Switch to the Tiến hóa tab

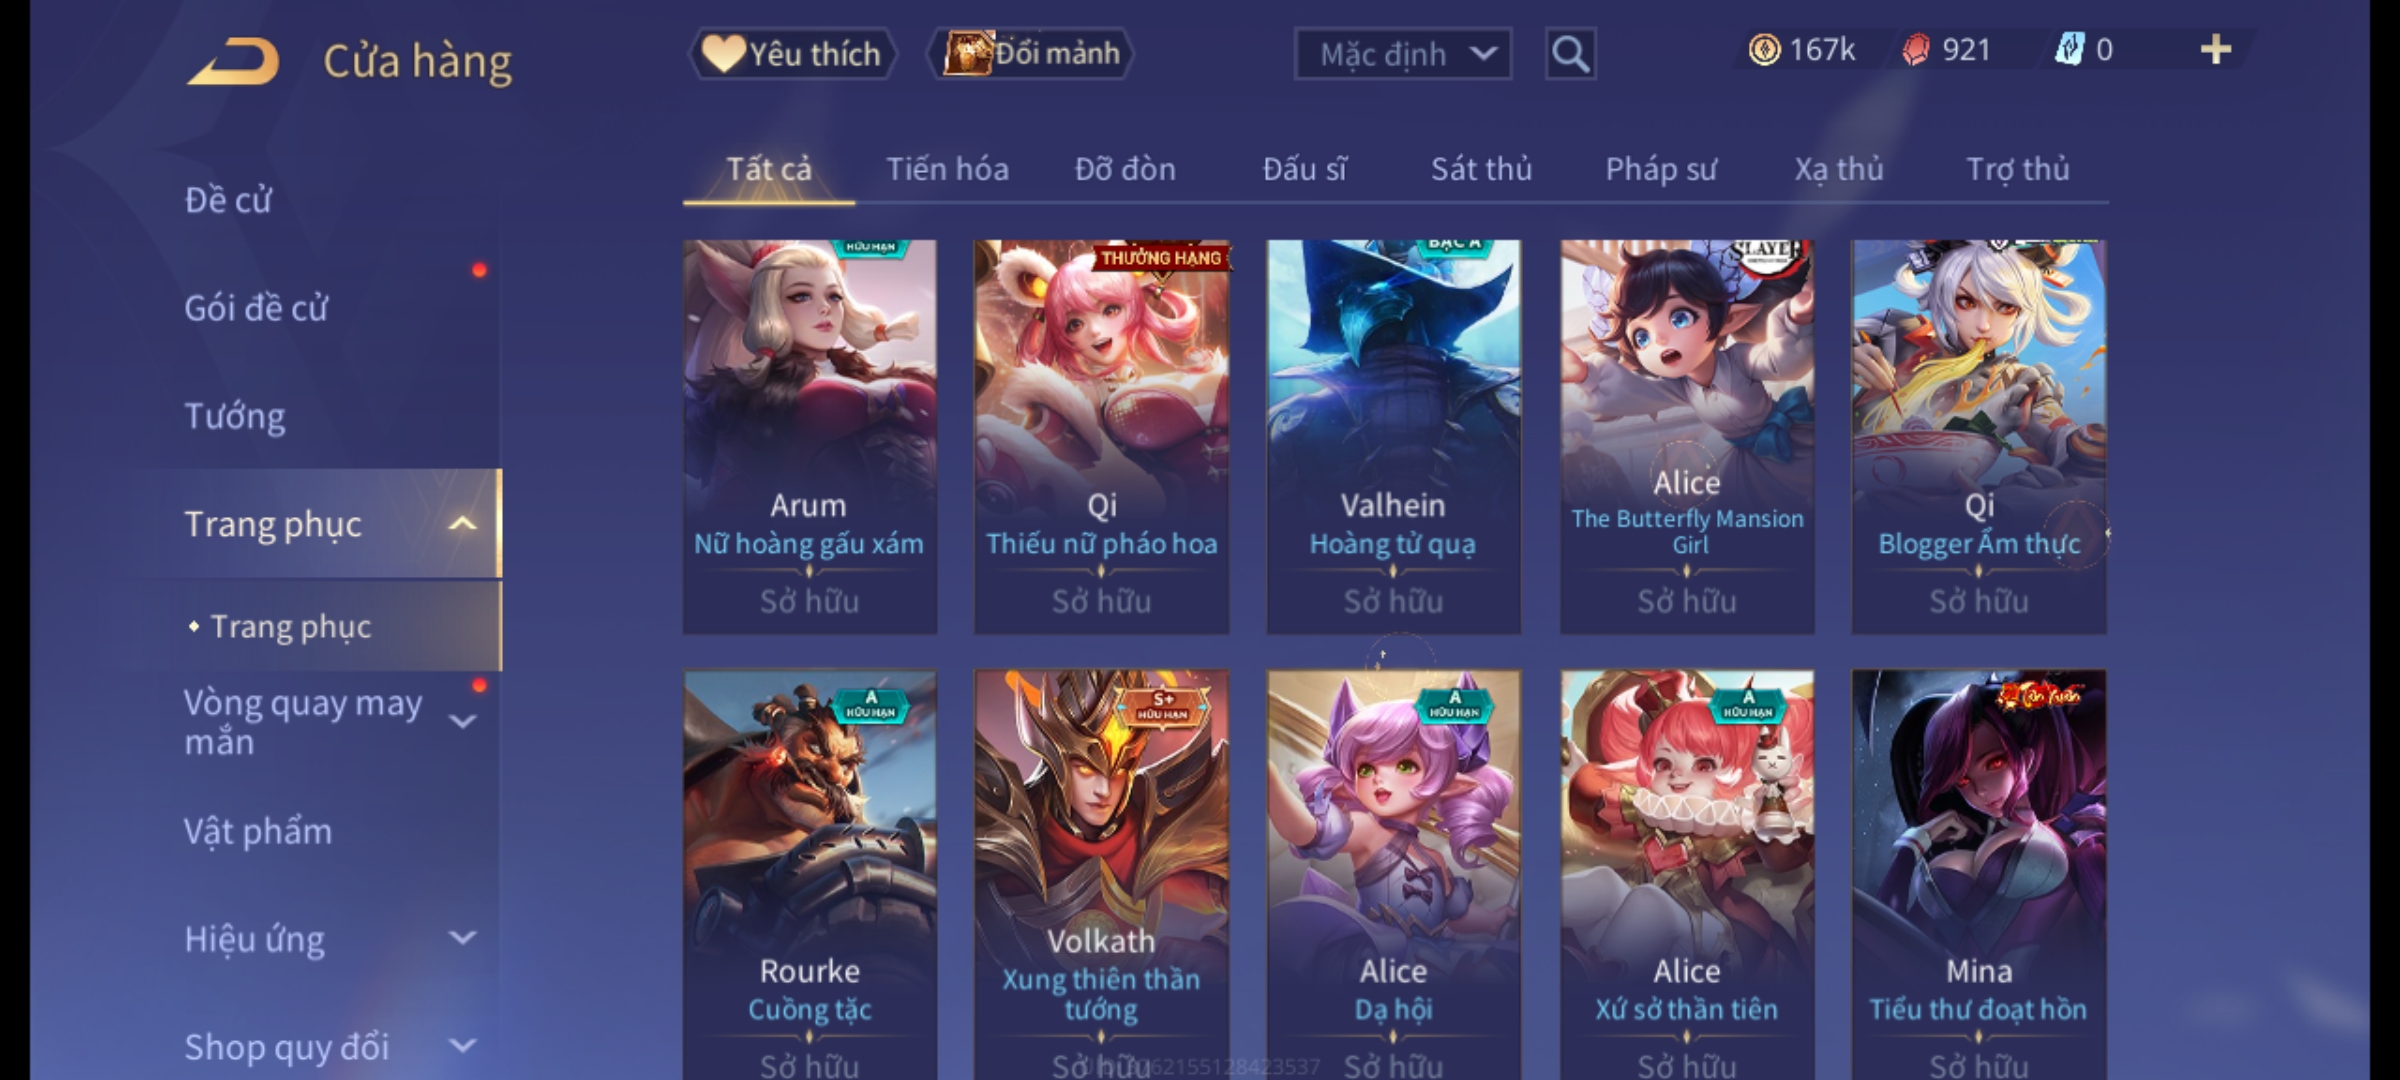coord(947,169)
